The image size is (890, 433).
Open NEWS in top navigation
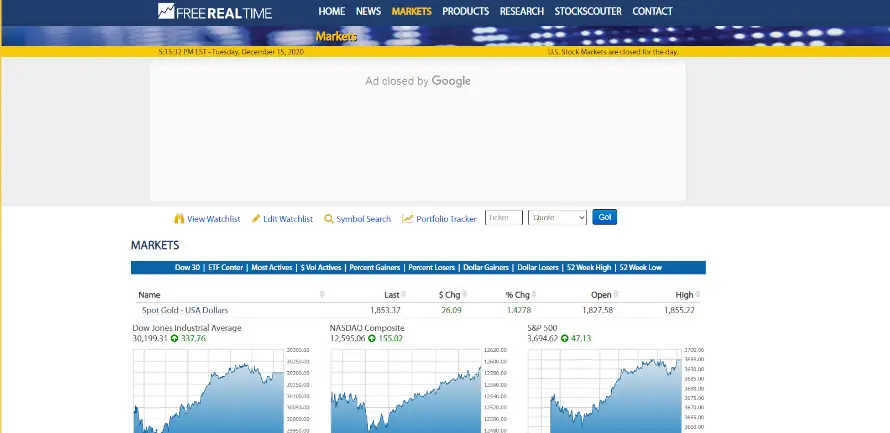click(368, 11)
